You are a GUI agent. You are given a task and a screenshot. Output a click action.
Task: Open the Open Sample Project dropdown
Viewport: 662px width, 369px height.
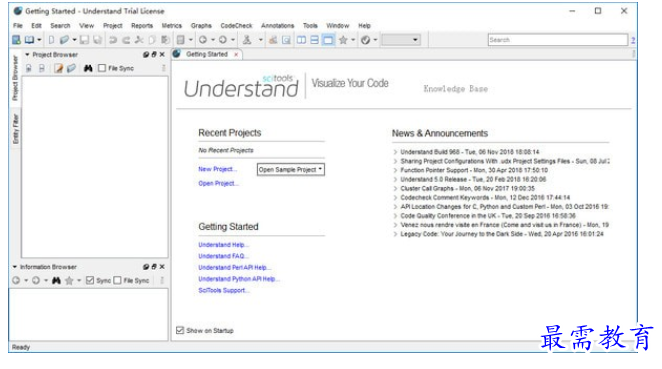[290, 169]
